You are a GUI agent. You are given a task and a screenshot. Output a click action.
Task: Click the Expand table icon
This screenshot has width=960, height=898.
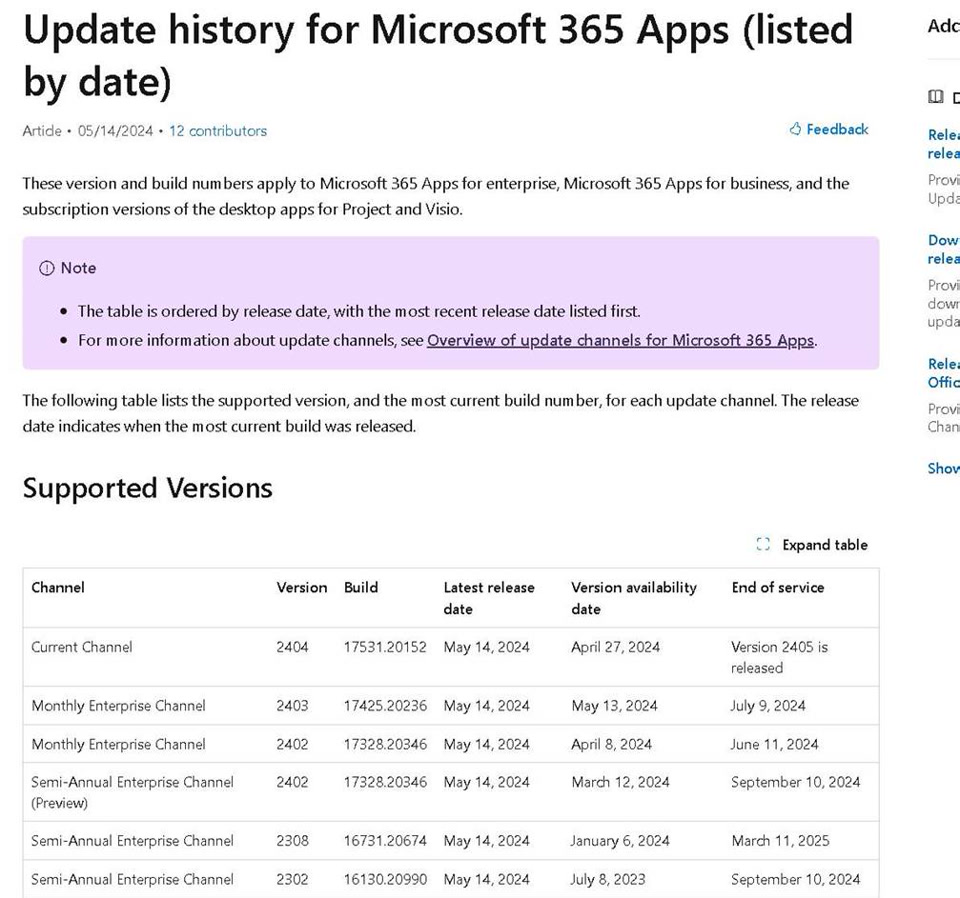point(763,544)
